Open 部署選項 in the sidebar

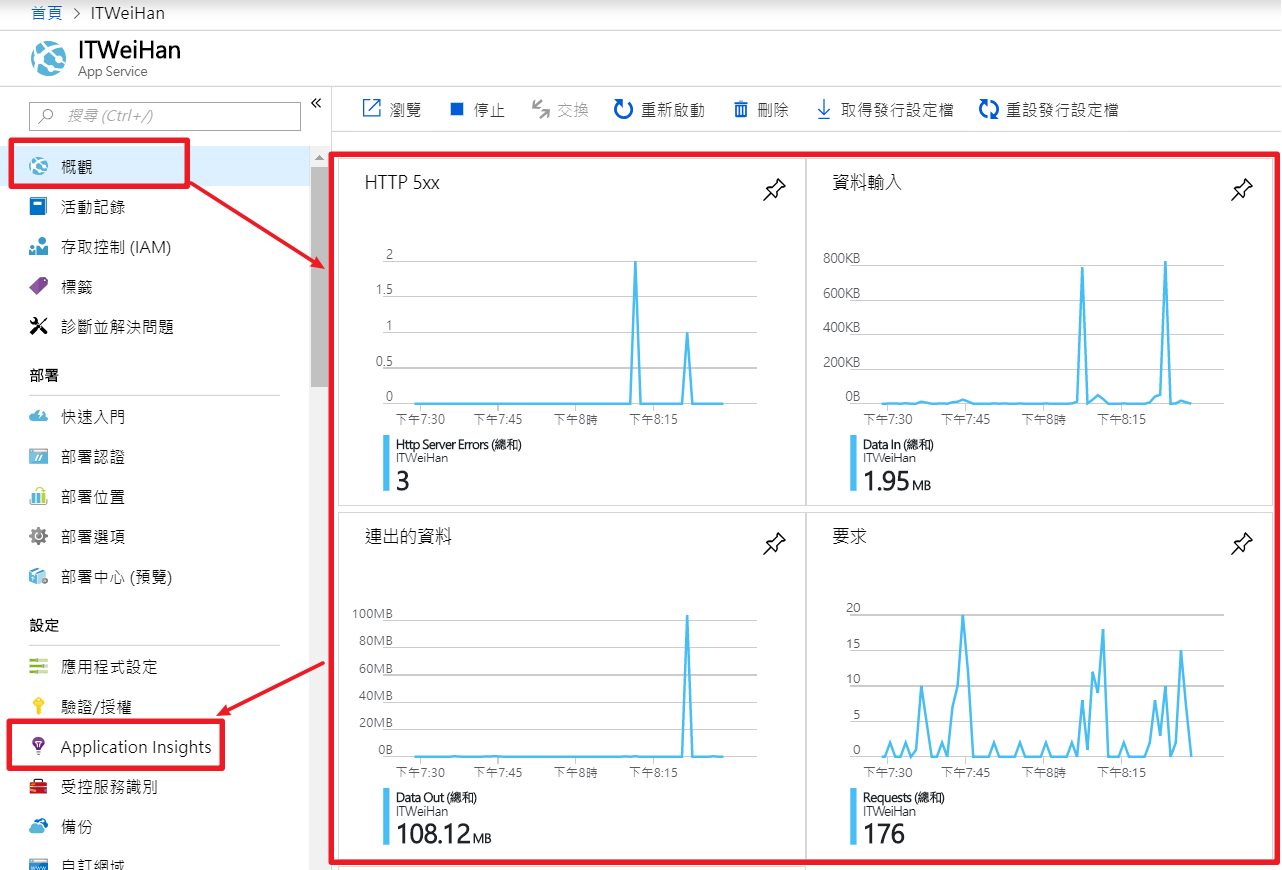pos(155,537)
